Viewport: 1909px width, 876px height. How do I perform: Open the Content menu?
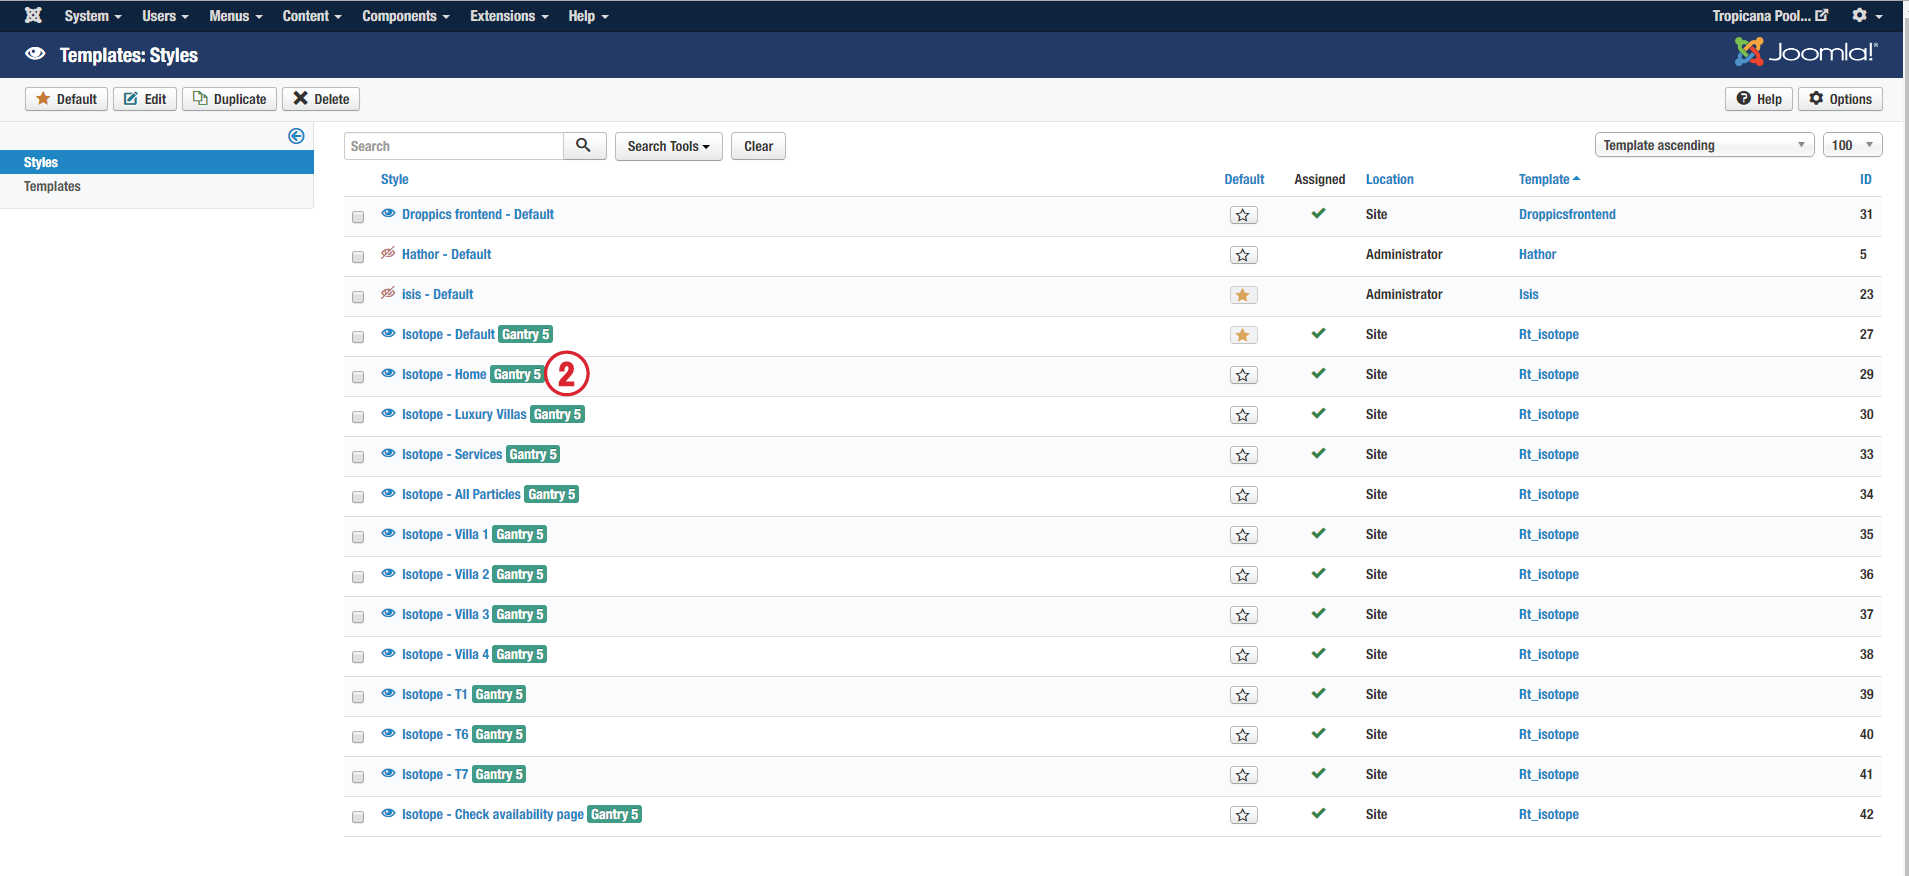[x=312, y=16]
